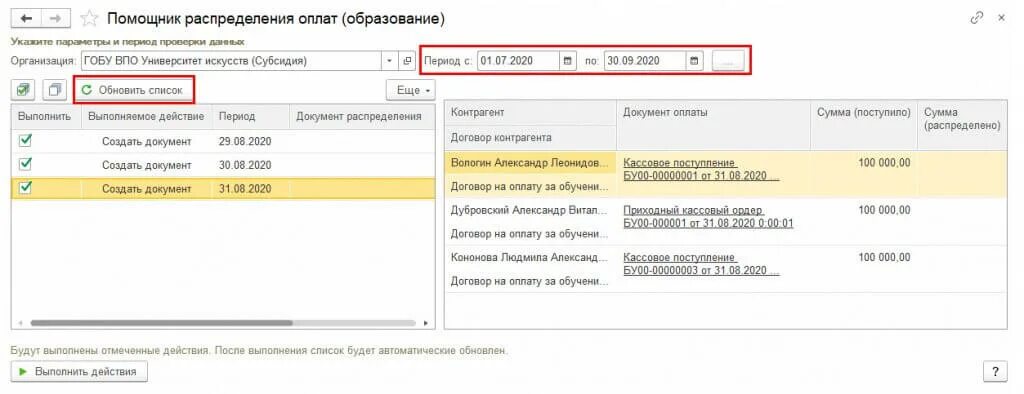Click the Сумма (поступило) column header
This screenshot has height=394, width=1024.
click(864, 125)
